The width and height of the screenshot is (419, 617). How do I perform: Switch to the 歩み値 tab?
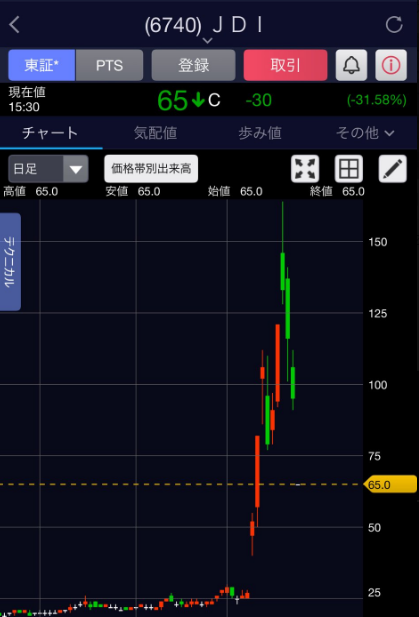pos(260,133)
